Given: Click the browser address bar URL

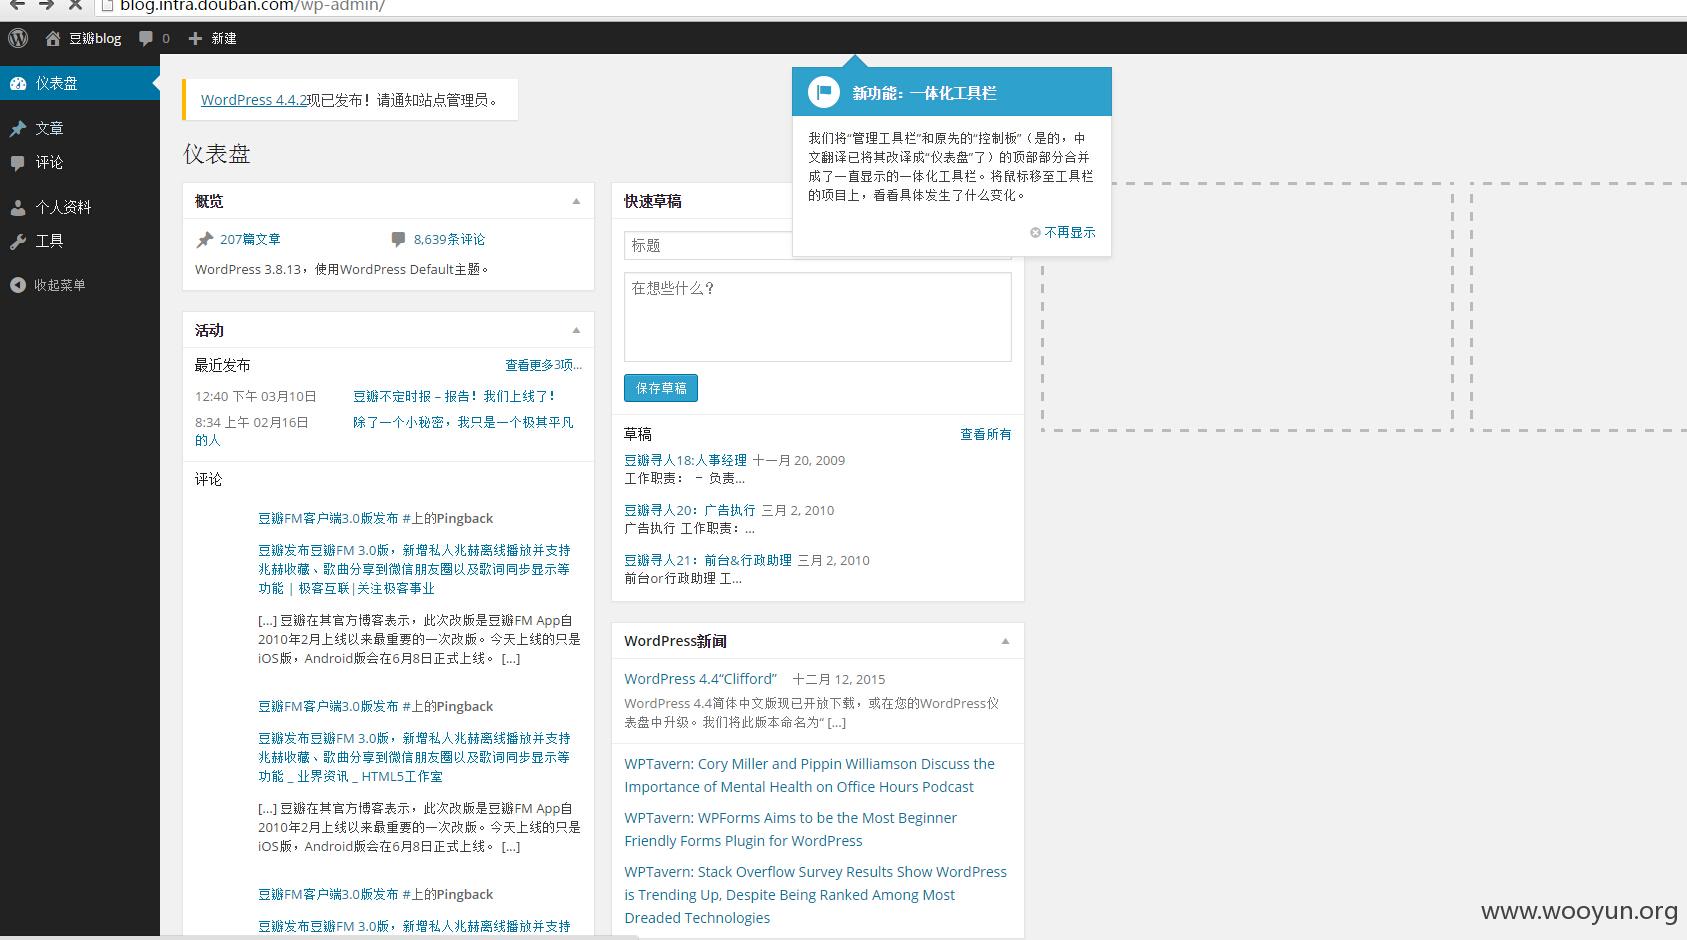Looking at the screenshot, I should click(x=252, y=6).
